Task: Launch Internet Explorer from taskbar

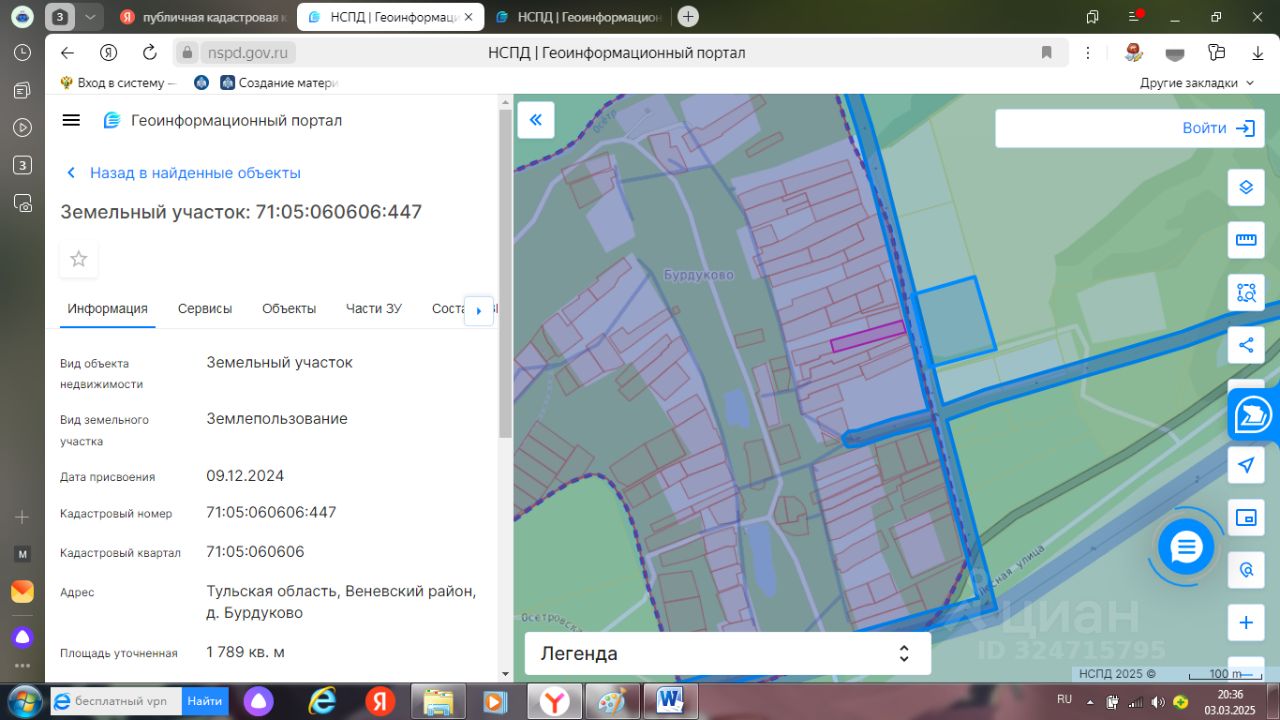Action: tap(322, 701)
